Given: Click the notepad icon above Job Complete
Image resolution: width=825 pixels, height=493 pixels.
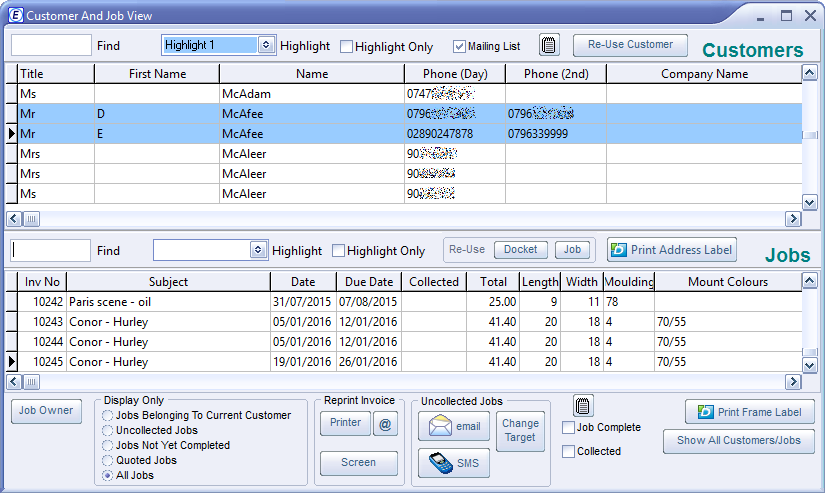Looking at the screenshot, I should [x=582, y=405].
